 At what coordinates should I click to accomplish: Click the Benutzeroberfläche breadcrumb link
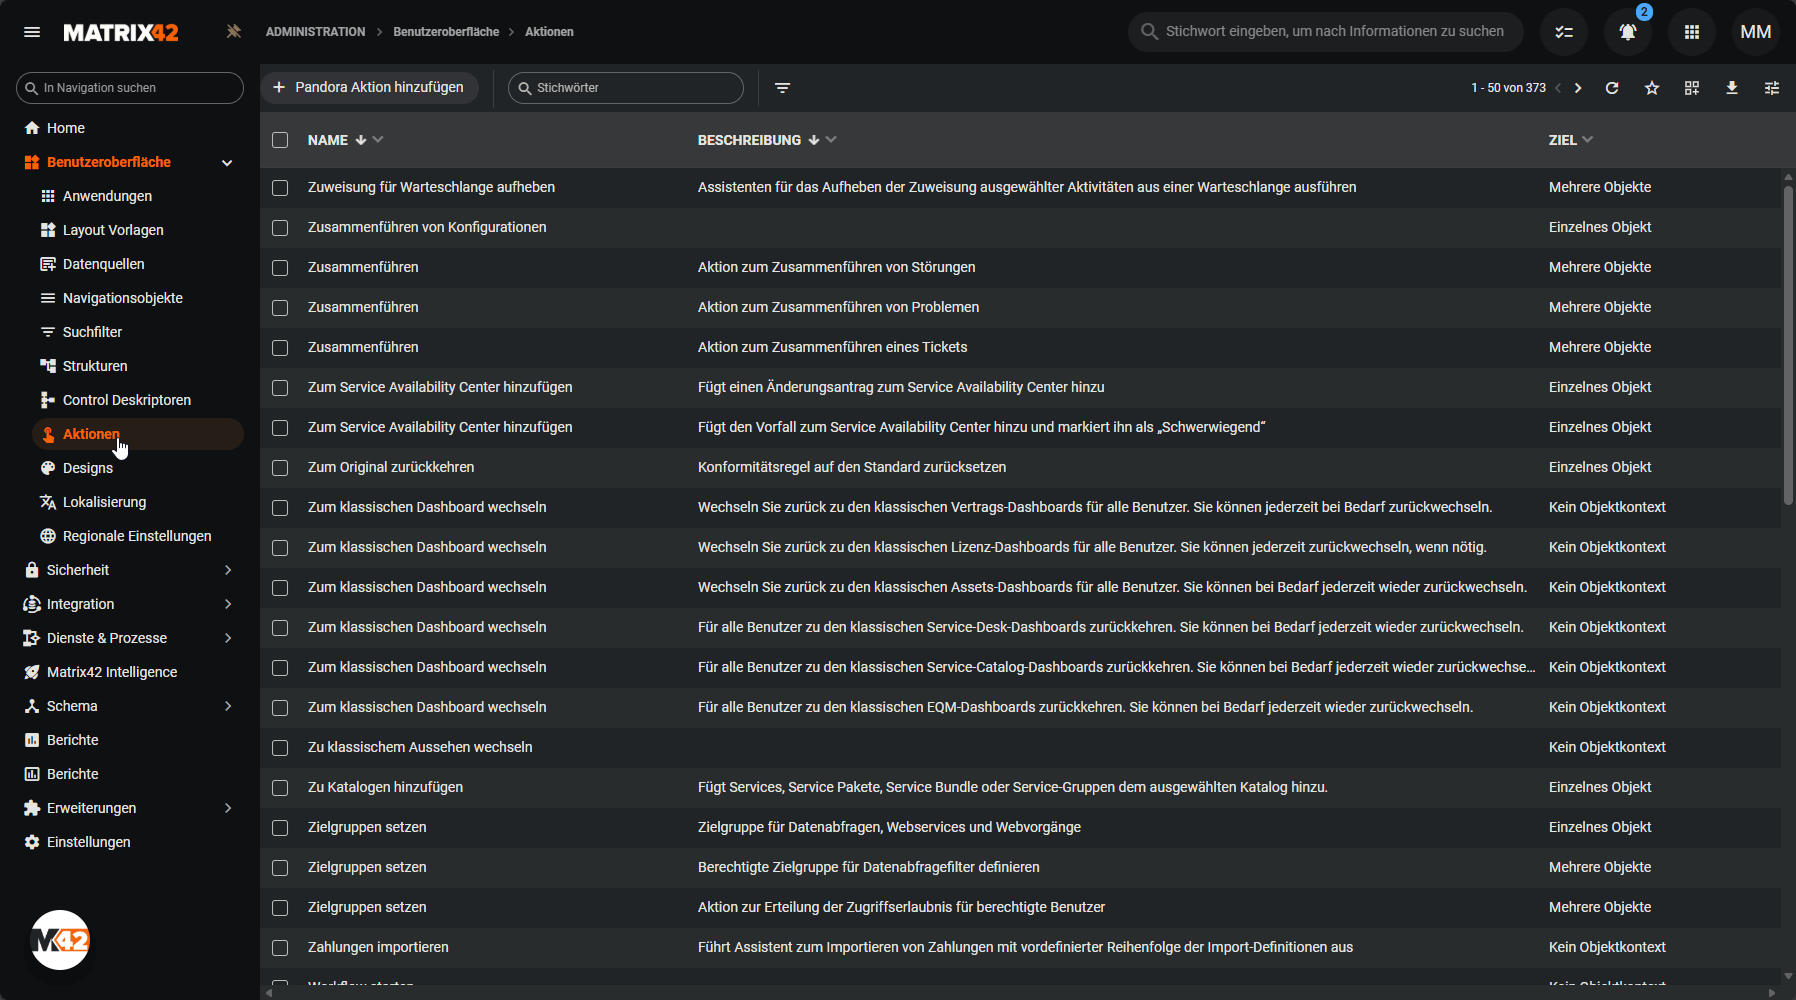click(446, 32)
